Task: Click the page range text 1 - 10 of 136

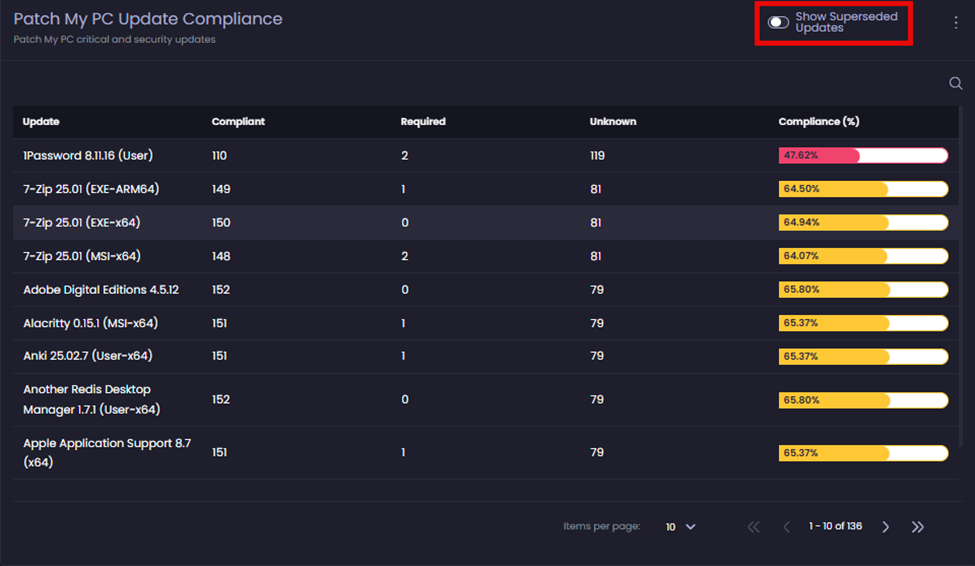Action: click(835, 526)
